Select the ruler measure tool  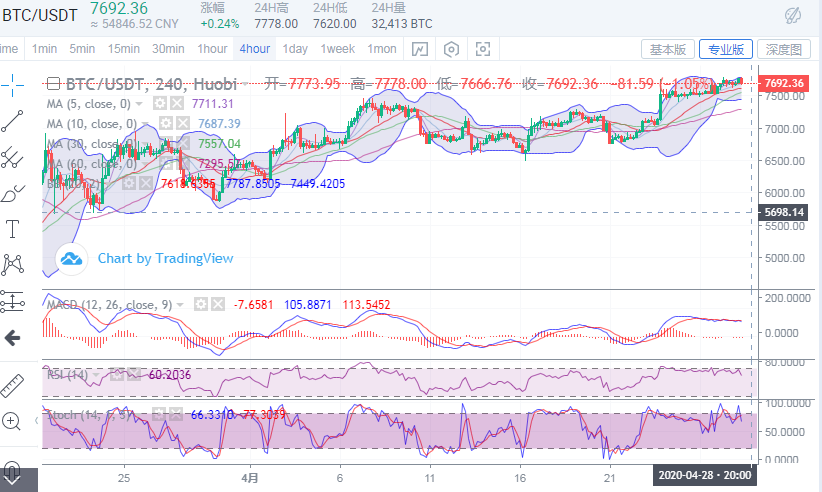(x=12, y=386)
